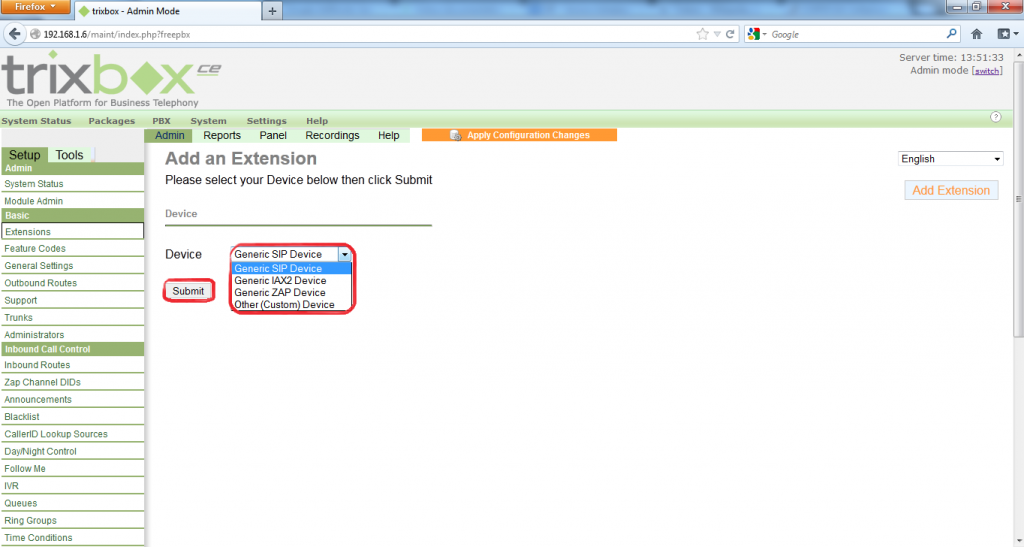Open the Packages top menu

click(112, 121)
